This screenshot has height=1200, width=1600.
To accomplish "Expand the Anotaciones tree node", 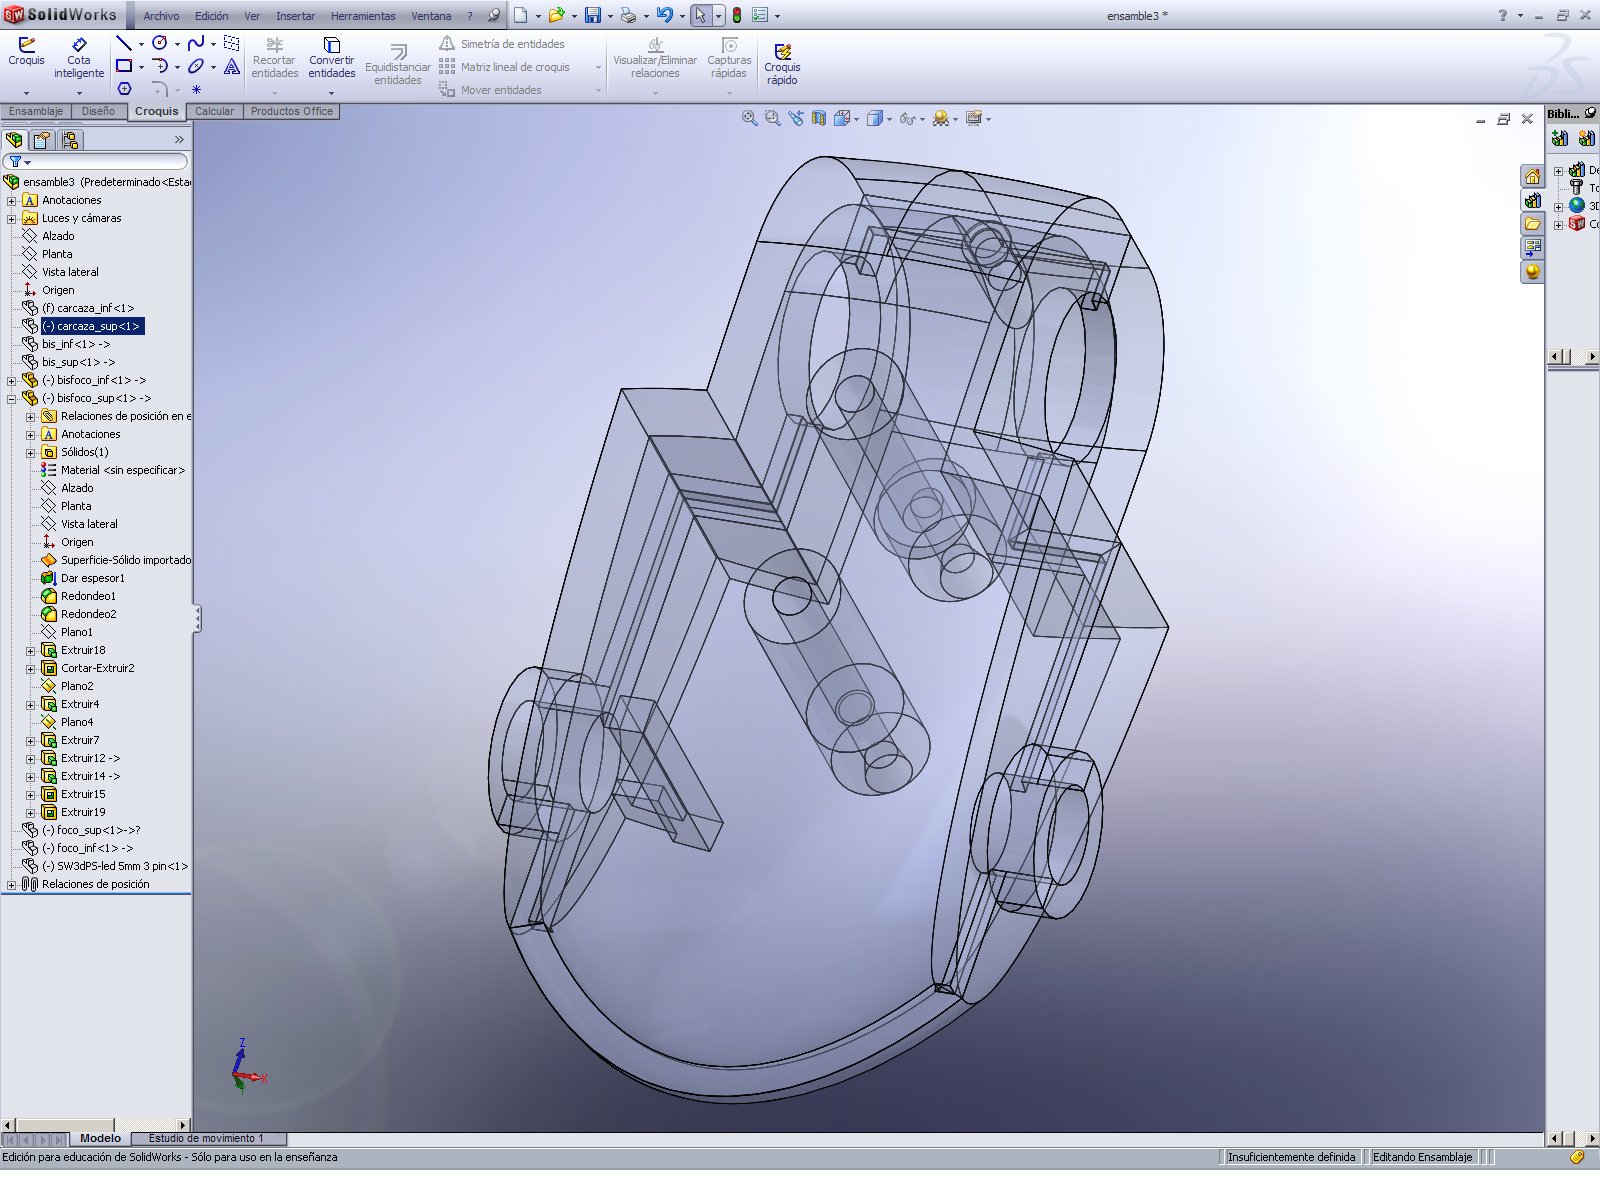I will 11,200.
